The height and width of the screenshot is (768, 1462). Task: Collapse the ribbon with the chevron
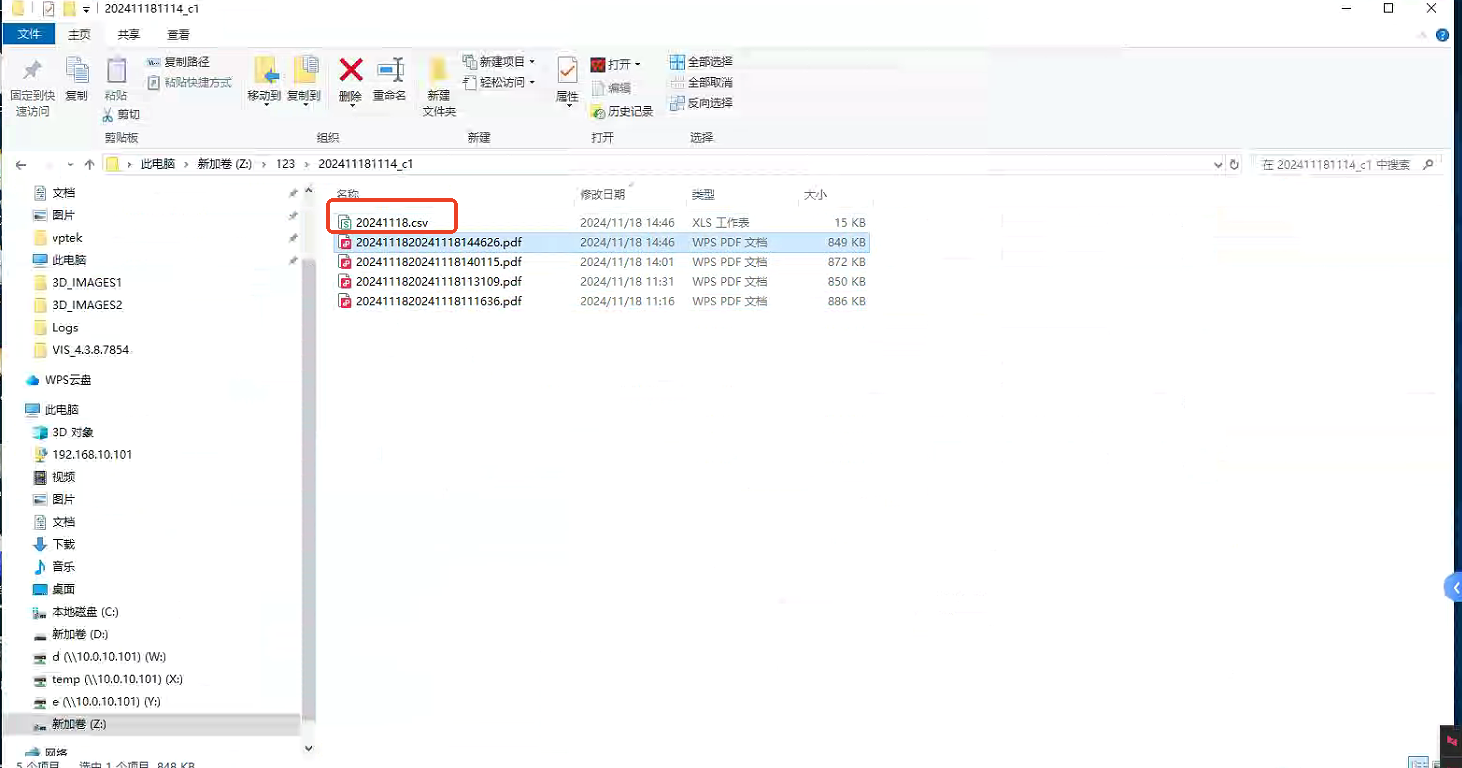pyautogui.click(x=1424, y=34)
